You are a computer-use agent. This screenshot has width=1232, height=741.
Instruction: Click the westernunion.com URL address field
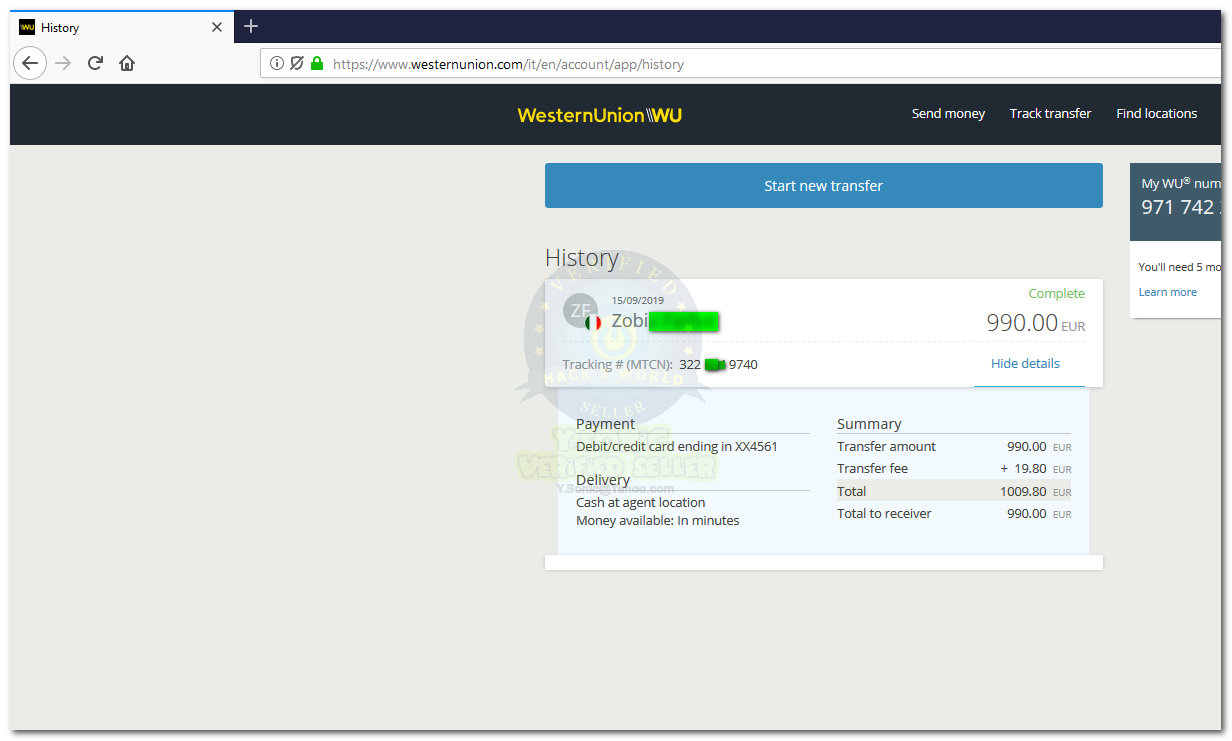point(740,64)
